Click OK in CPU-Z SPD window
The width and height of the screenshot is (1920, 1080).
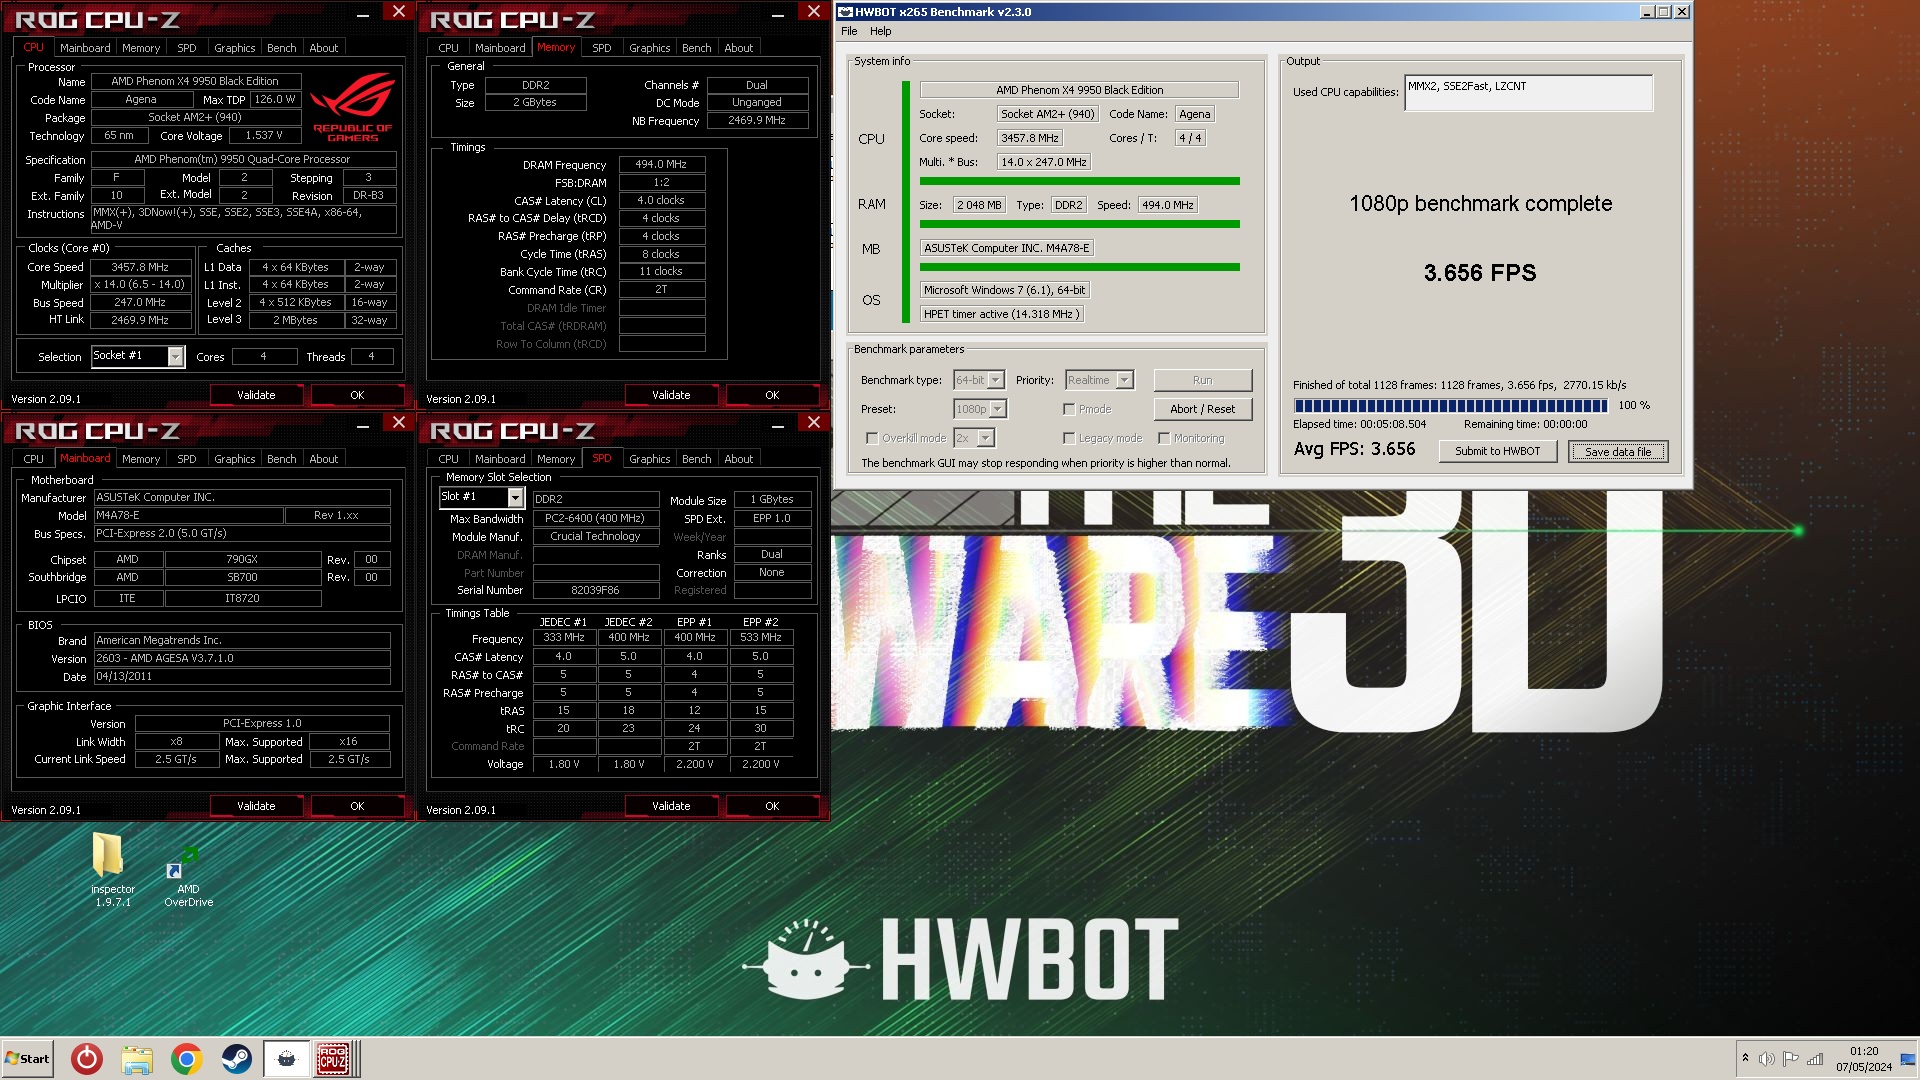click(772, 806)
